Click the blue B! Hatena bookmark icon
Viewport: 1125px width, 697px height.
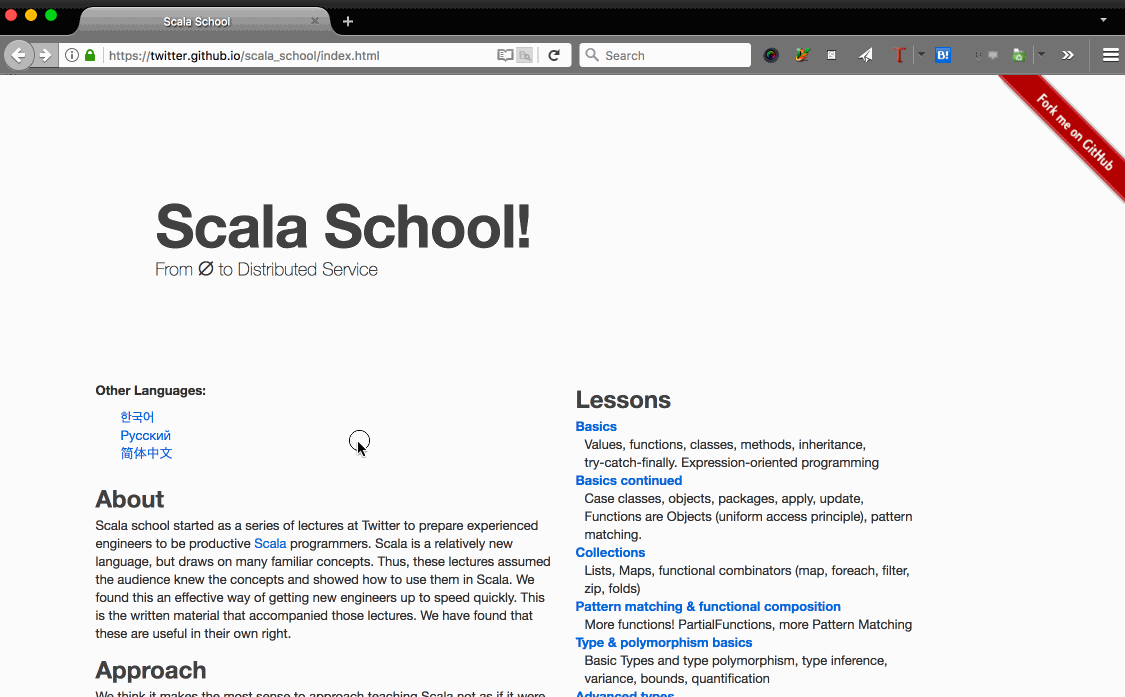pyautogui.click(x=943, y=55)
